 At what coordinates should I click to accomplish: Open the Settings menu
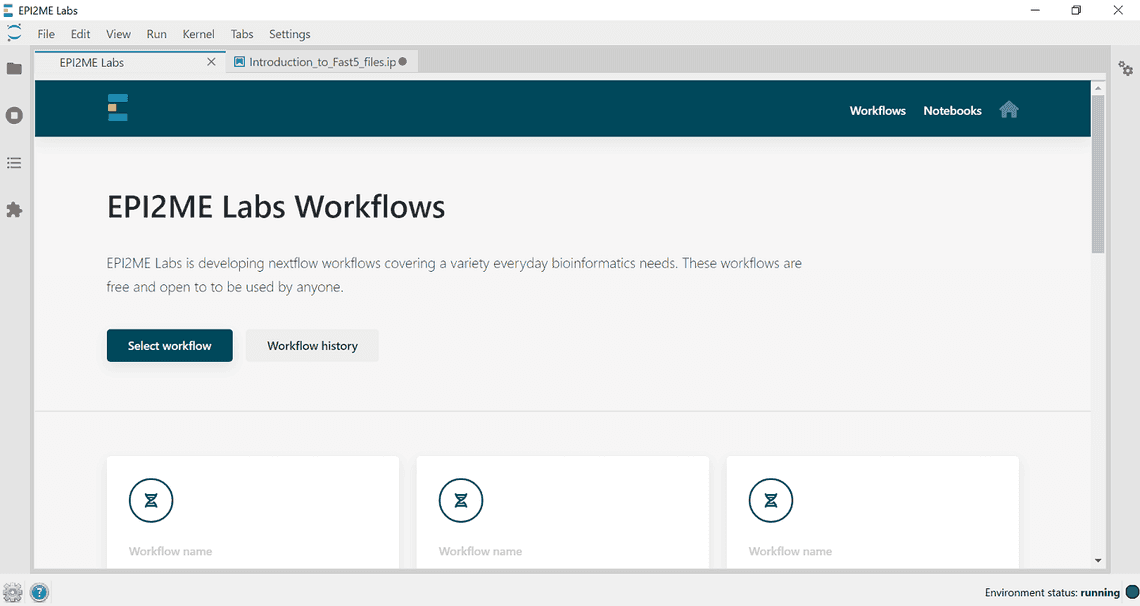coord(289,33)
